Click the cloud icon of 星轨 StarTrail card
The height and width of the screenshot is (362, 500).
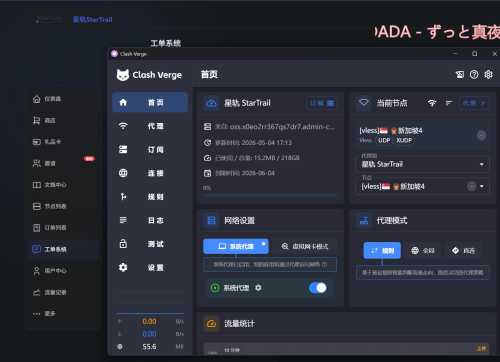point(211,103)
